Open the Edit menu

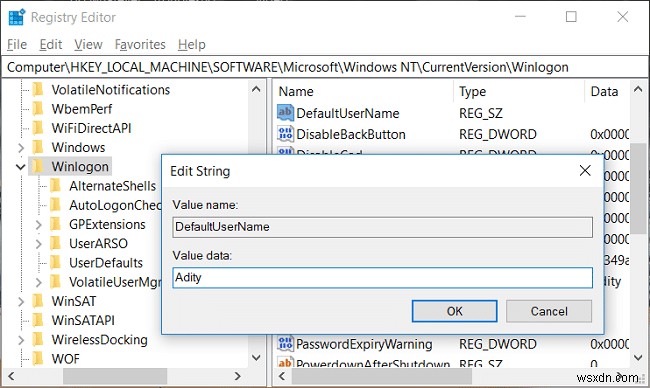51,44
